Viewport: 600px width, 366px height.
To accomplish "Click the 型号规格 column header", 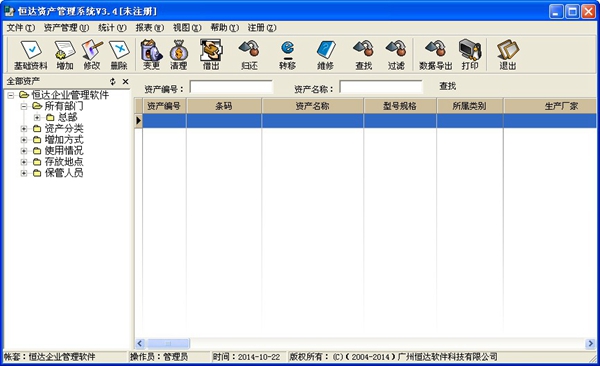I will (x=400, y=106).
